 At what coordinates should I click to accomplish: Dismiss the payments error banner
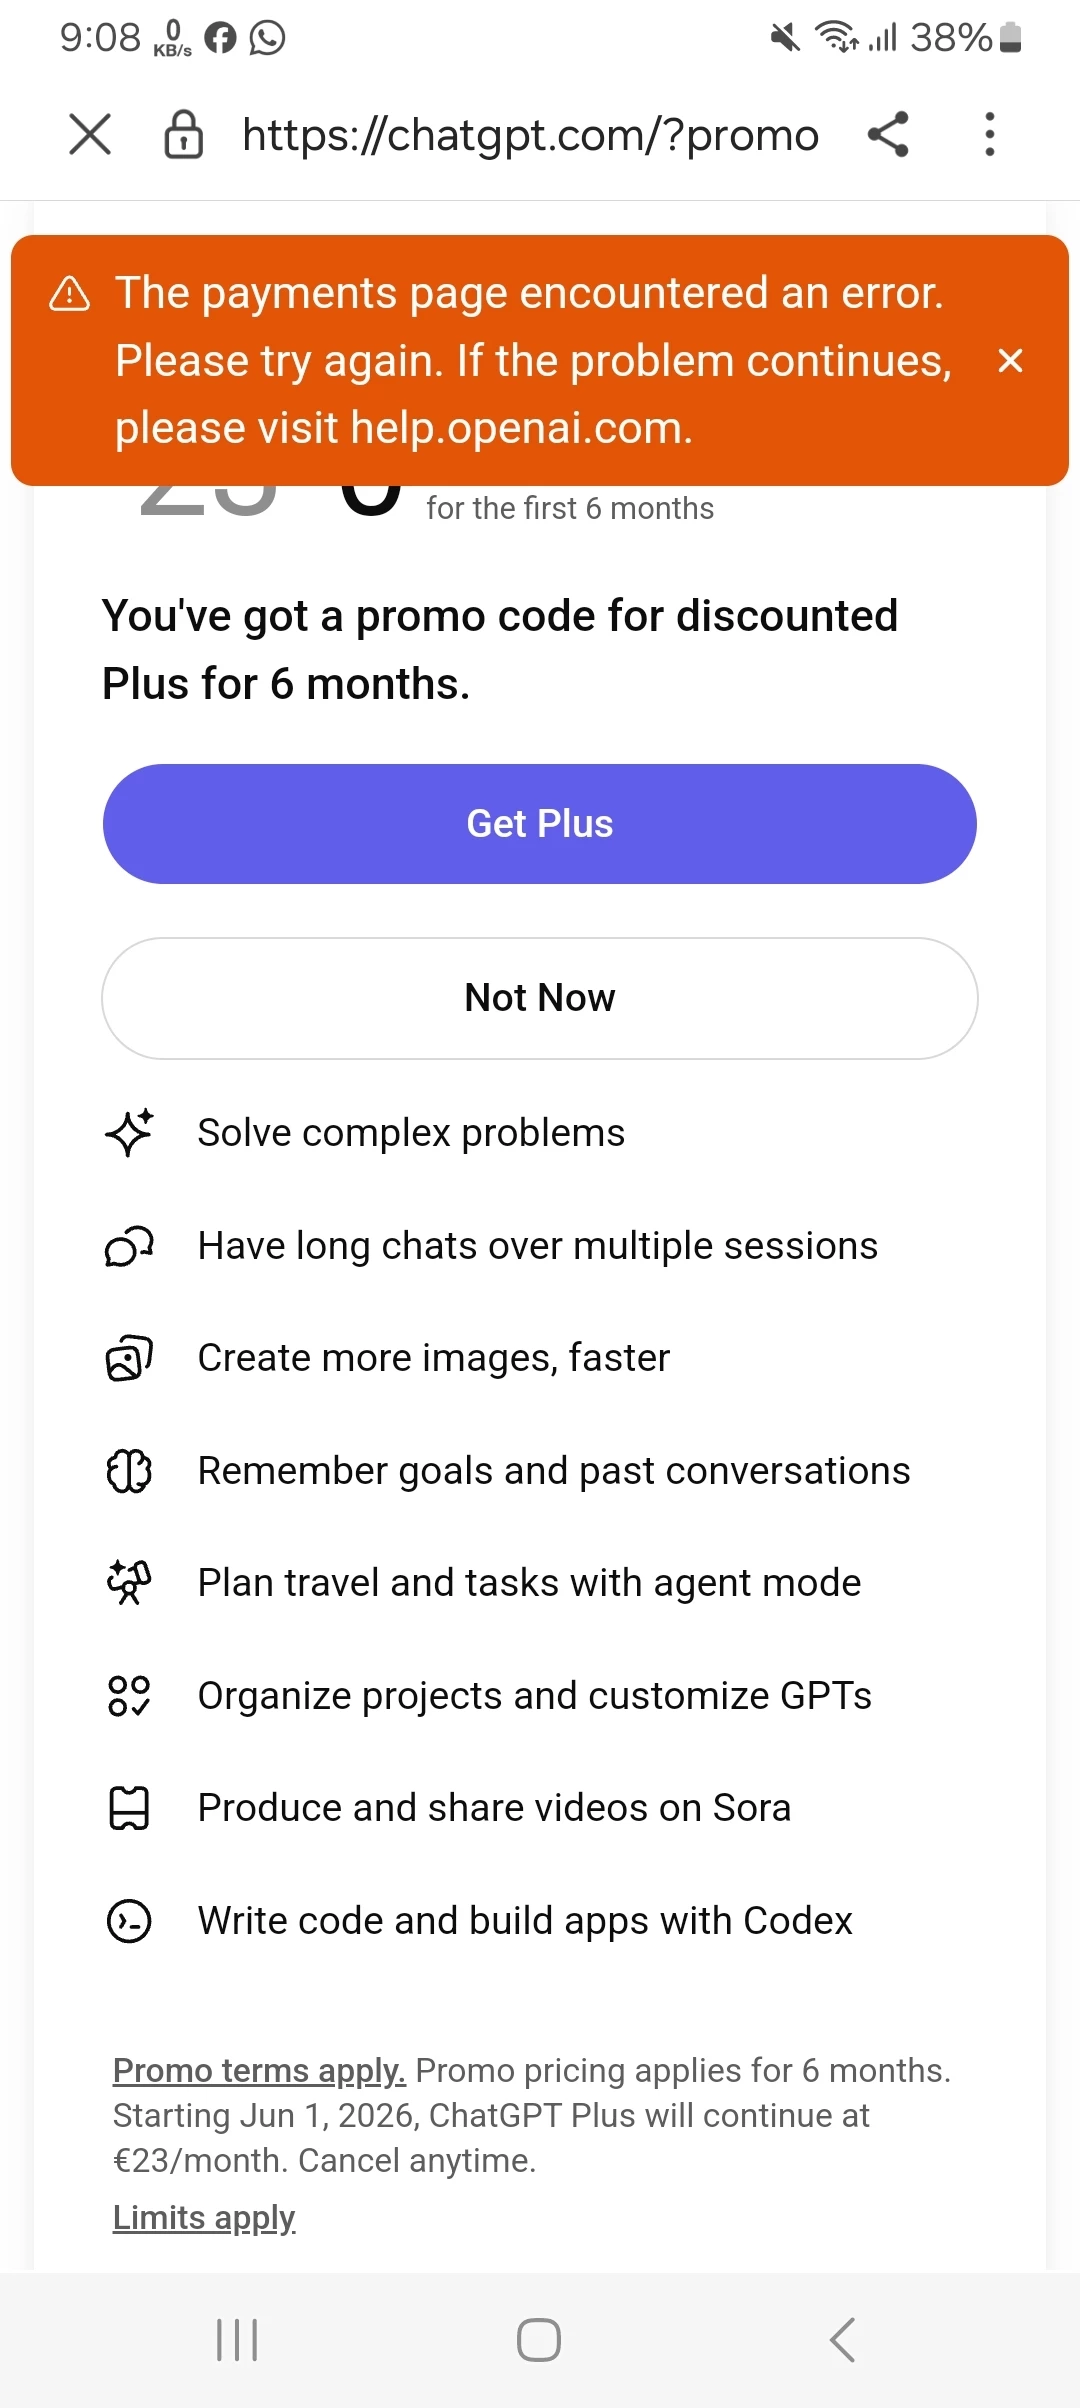(x=1010, y=361)
